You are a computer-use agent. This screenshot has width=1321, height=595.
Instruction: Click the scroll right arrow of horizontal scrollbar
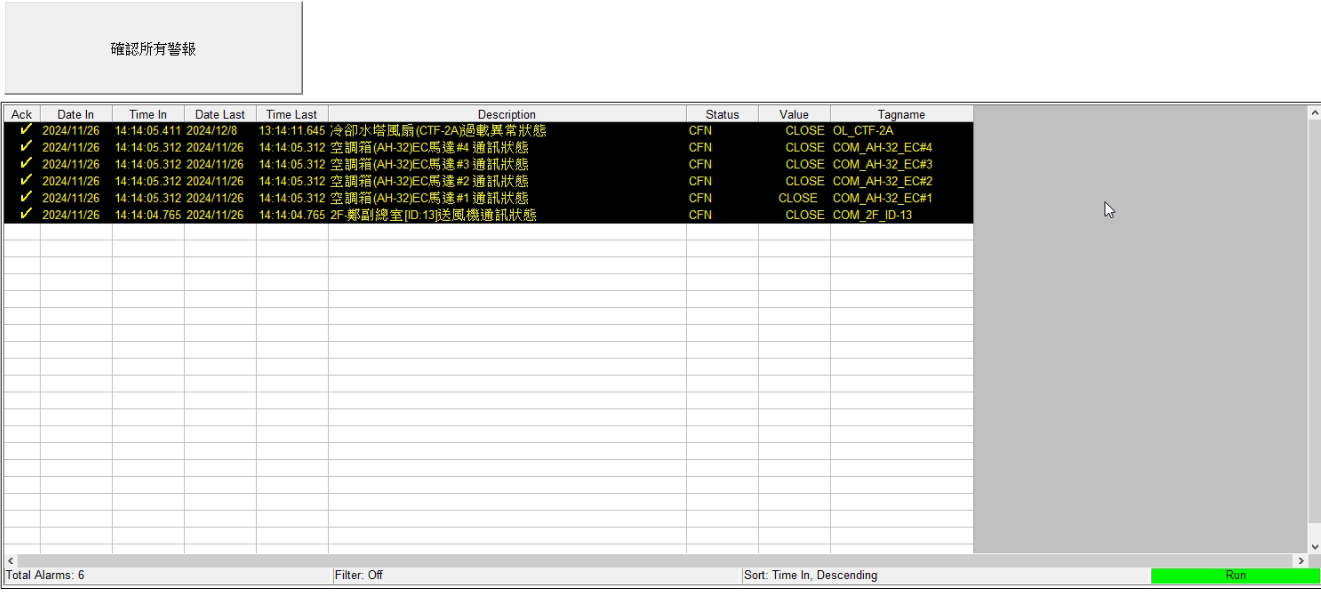[x=1300, y=561]
